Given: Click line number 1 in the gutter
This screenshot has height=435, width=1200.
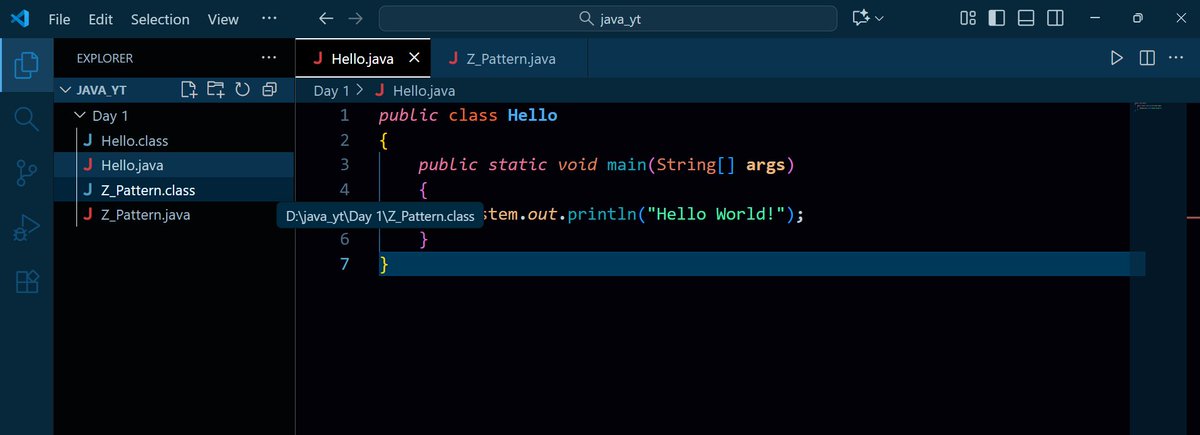Looking at the screenshot, I should pyautogui.click(x=344, y=115).
